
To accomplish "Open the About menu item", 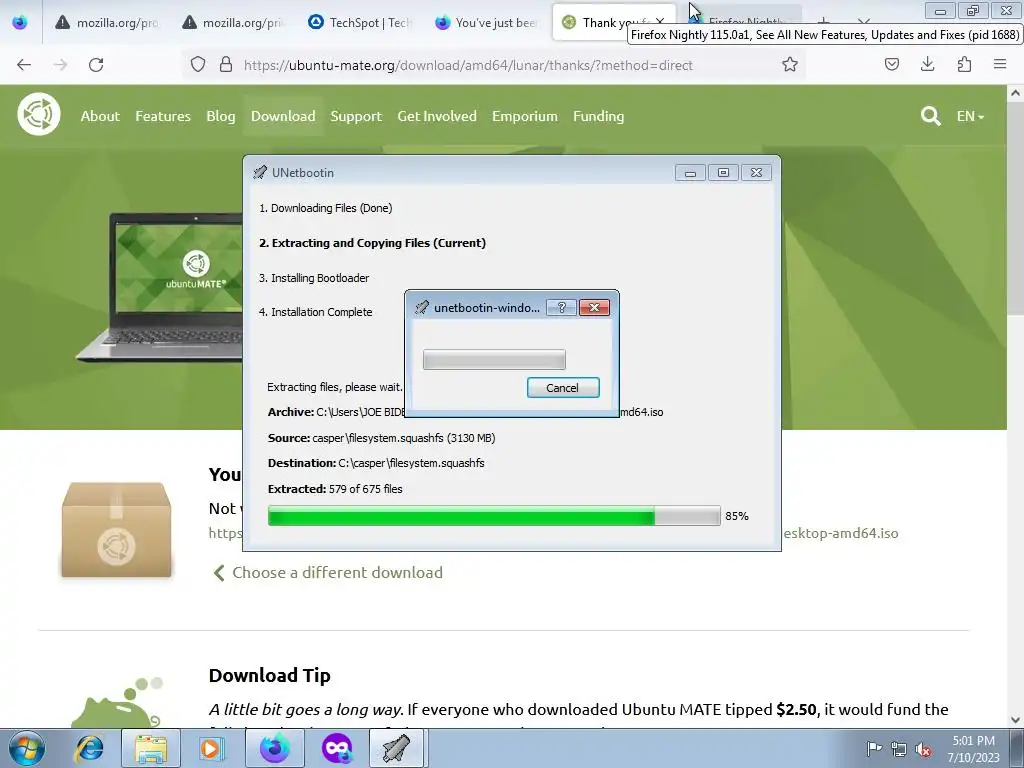I will [x=100, y=116].
